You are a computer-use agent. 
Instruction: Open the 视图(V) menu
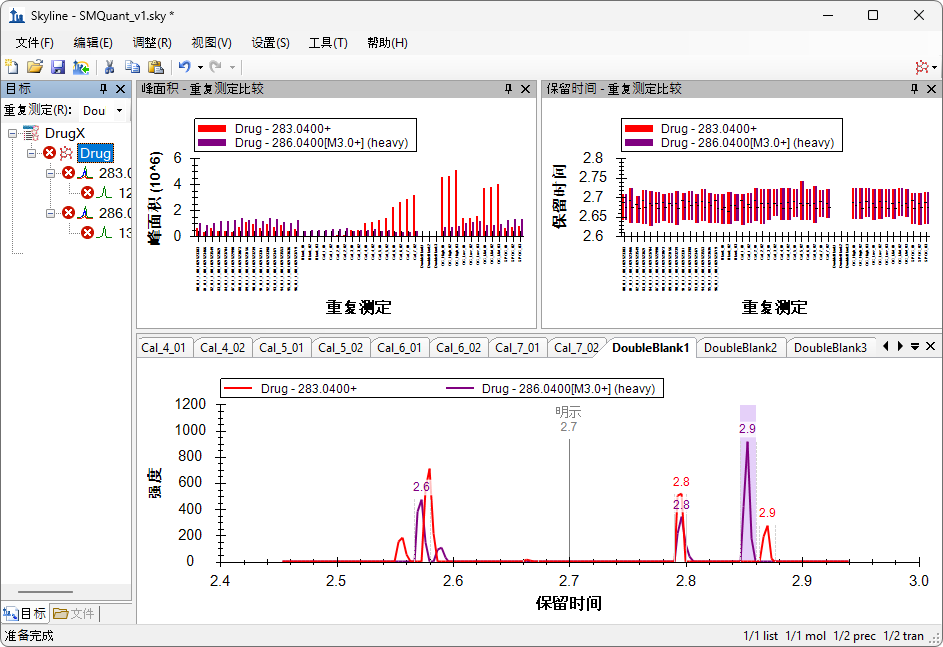click(x=211, y=42)
